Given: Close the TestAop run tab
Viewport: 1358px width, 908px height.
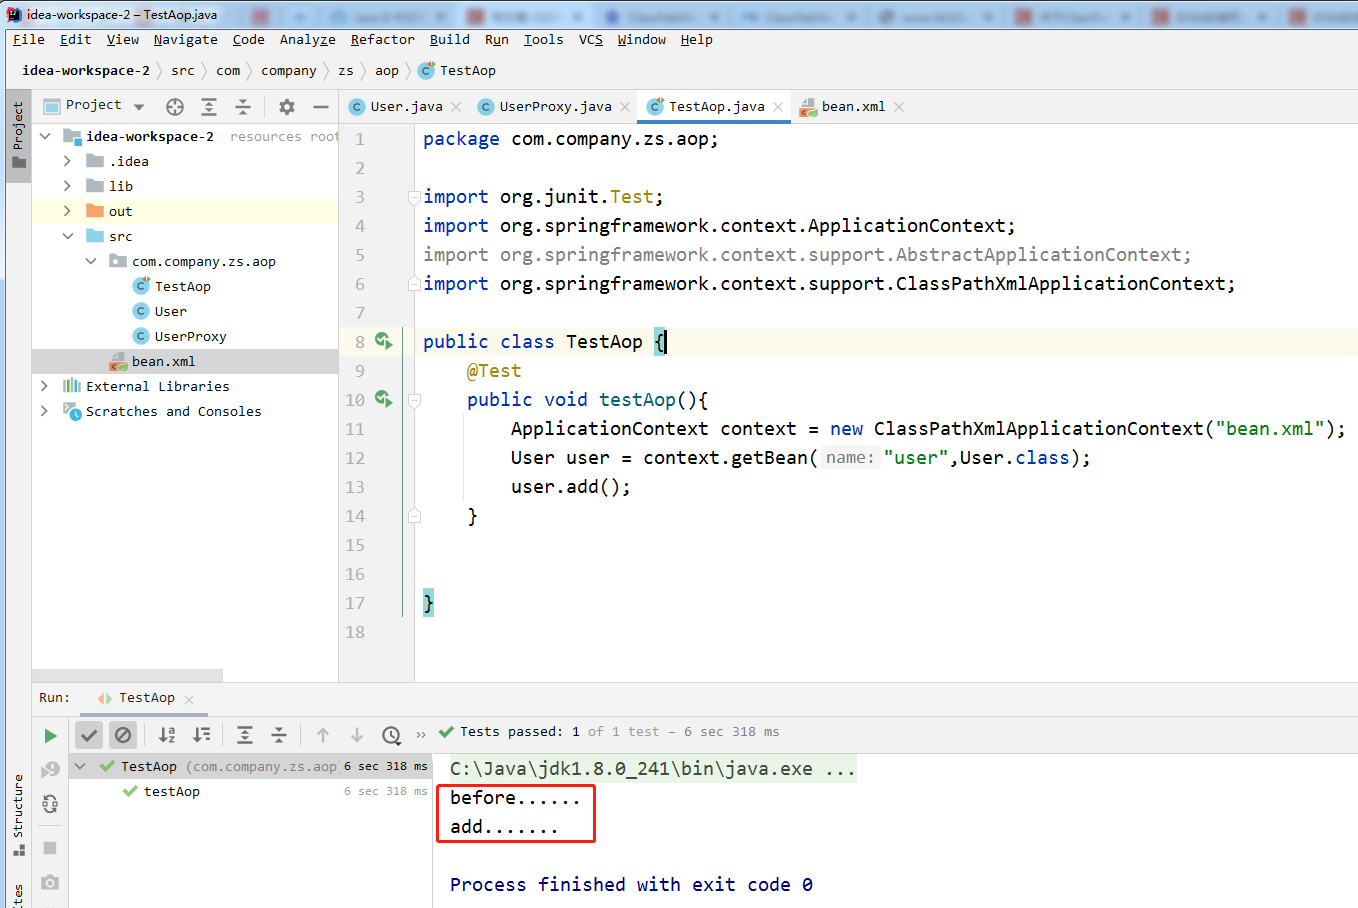Looking at the screenshot, I should pos(189,699).
